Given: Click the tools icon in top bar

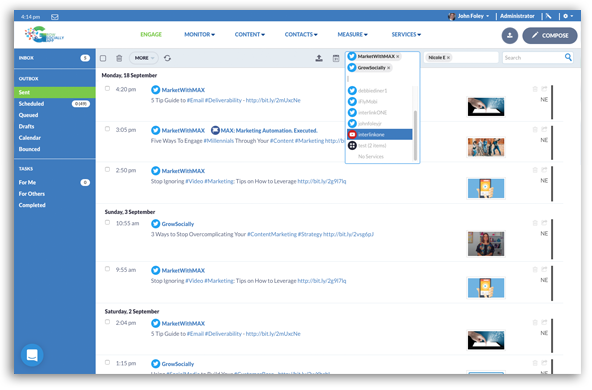Looking at the screenshot, I should point(549,16).
